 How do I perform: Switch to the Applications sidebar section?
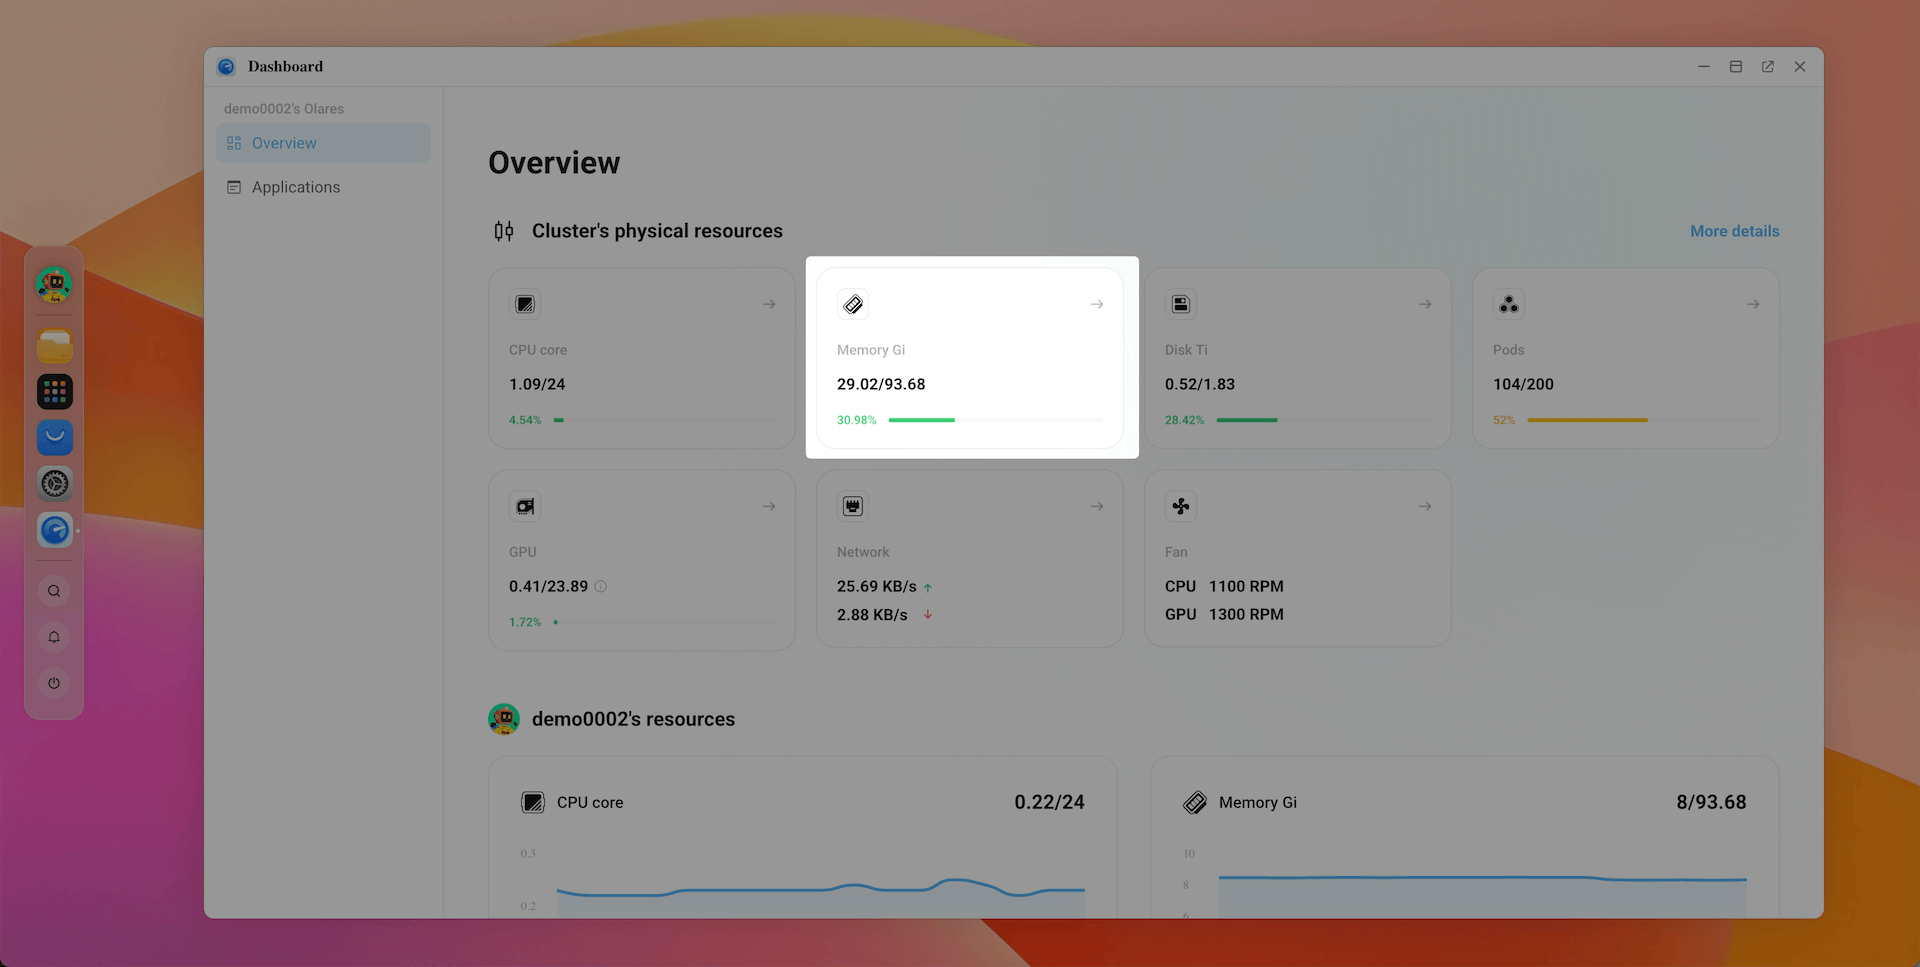coord(295,187)
